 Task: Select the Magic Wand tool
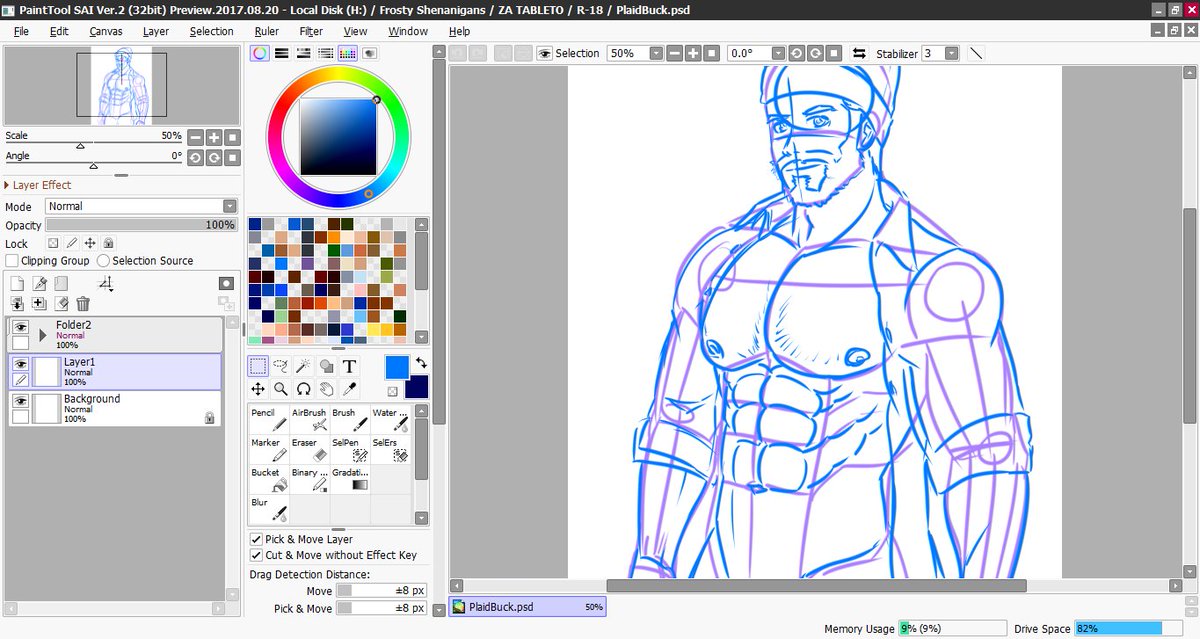pos(304,366)
